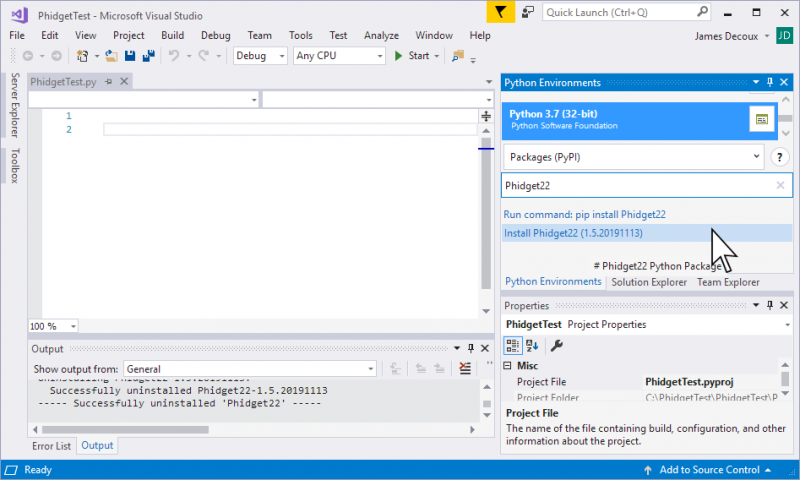Viewport: 800px width, 480px height.
Task: Switch to the Solution Explorer tab
Action: [649, 282]
